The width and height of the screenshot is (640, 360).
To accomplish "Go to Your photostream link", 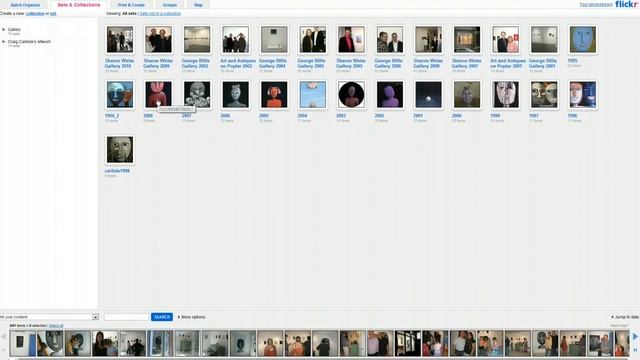I will [x=596, y=5].
